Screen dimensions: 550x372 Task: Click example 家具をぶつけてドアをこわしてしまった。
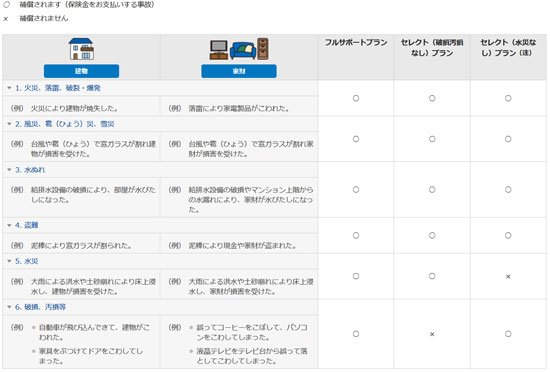click(90, 356)
